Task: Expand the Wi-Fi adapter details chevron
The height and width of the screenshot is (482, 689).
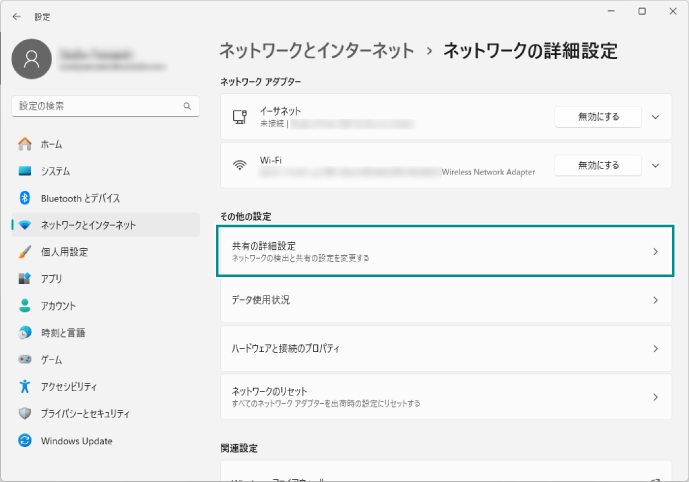Action: (x=656, y=165)
